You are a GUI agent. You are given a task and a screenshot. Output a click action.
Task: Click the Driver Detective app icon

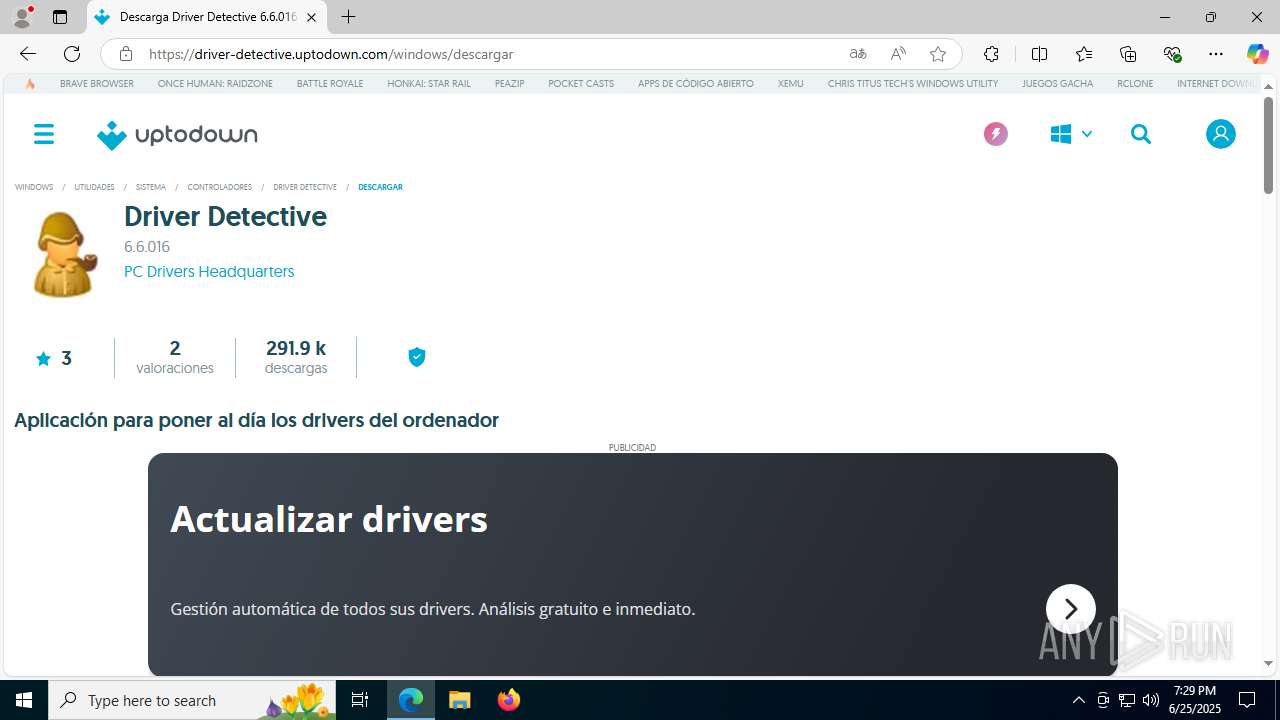tap(64, 255)
